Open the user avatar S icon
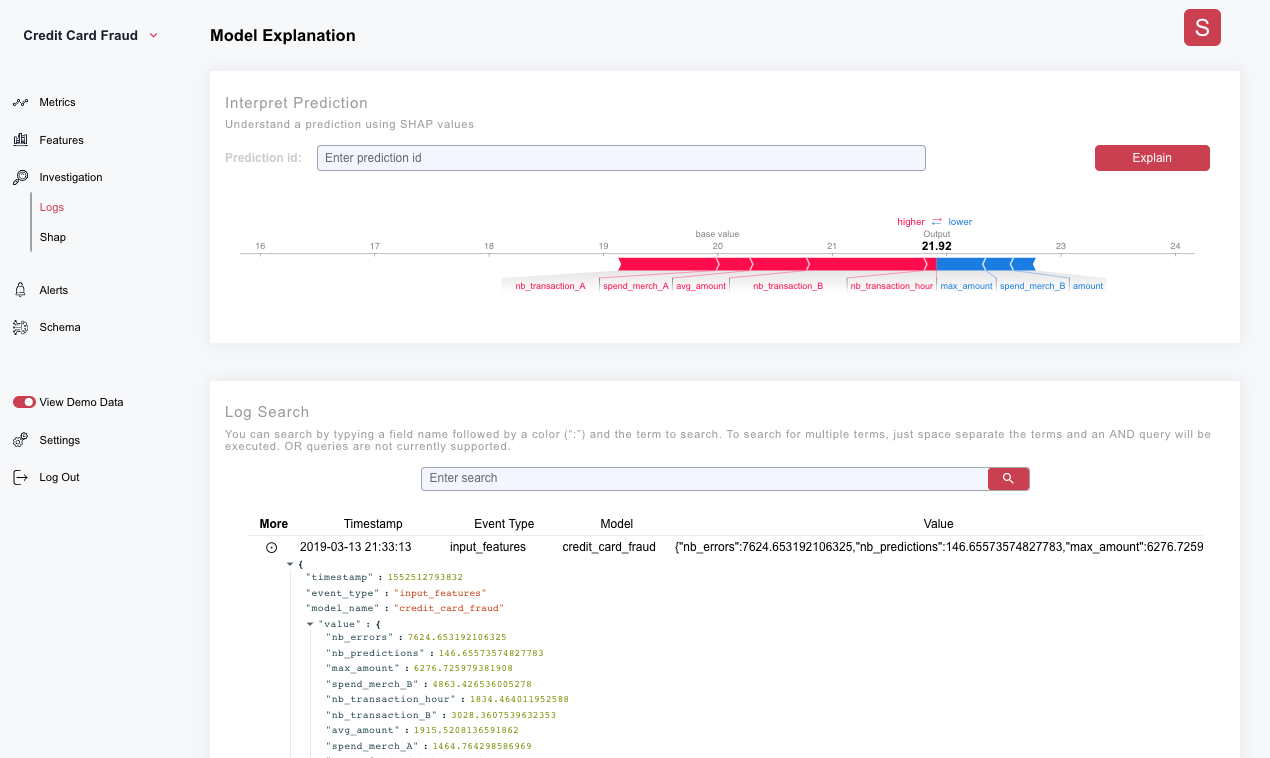The image size is (1270, 758). coord(1202,28)
